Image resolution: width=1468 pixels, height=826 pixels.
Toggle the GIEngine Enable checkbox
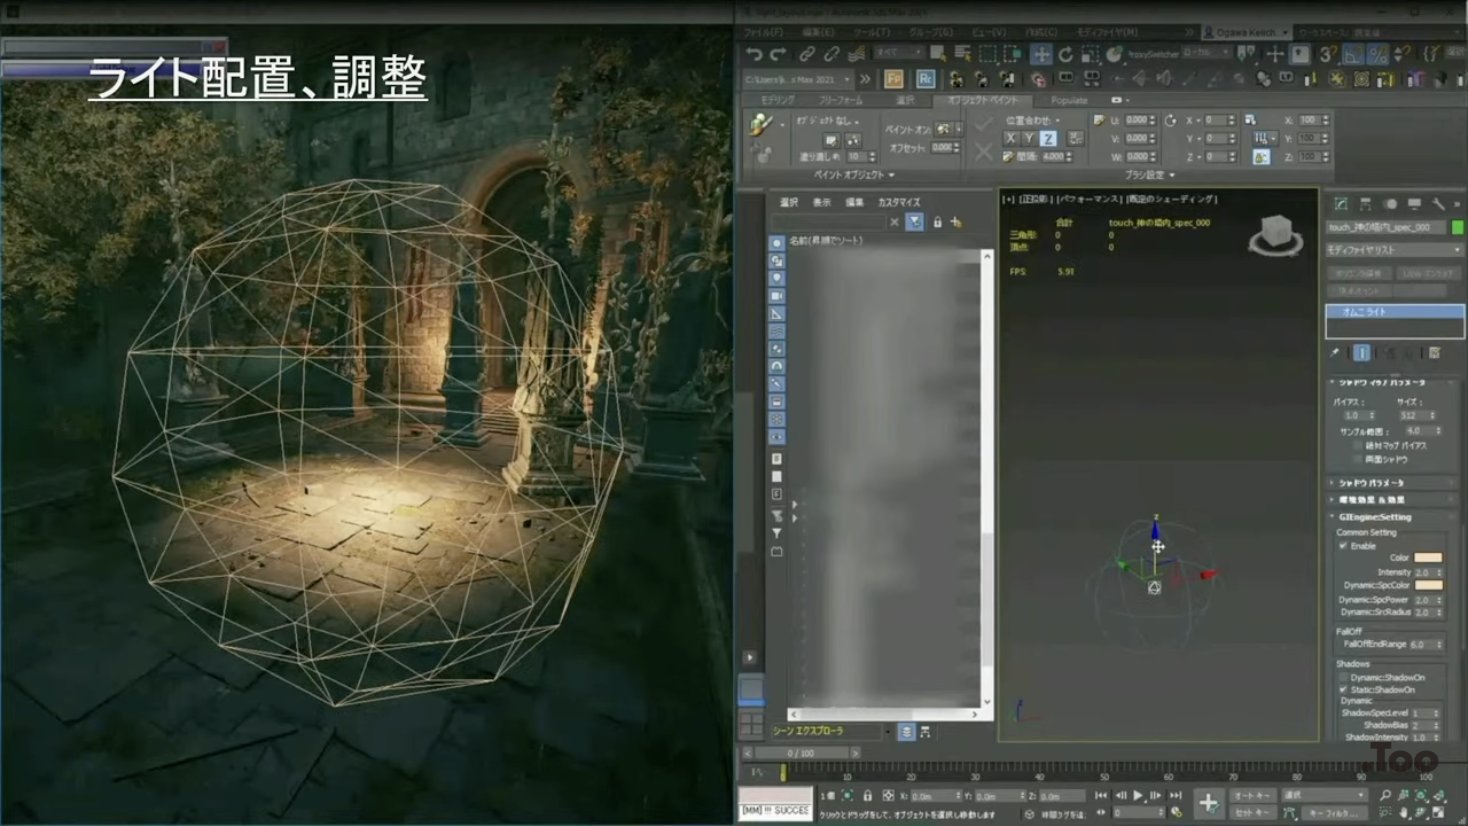pos(1343,546)
